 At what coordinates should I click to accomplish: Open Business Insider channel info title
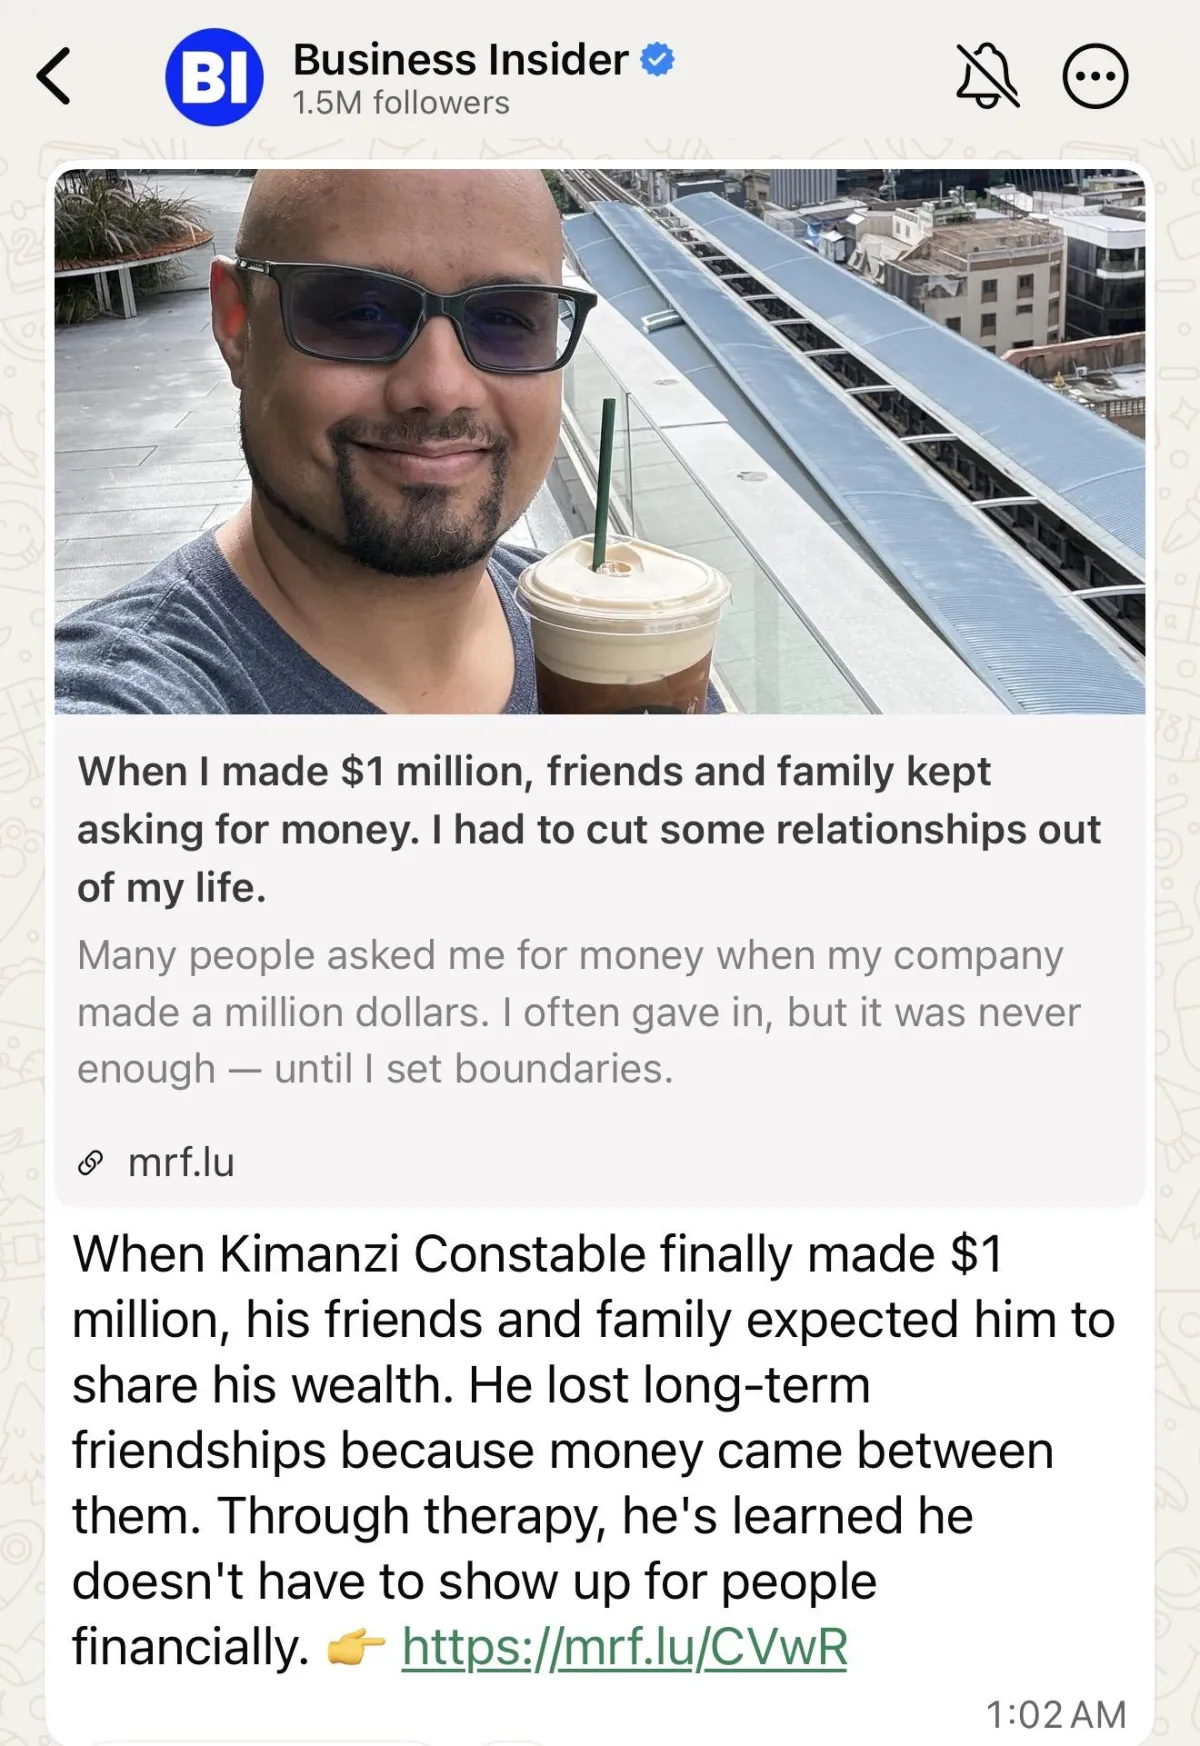(x=460, y=60)
